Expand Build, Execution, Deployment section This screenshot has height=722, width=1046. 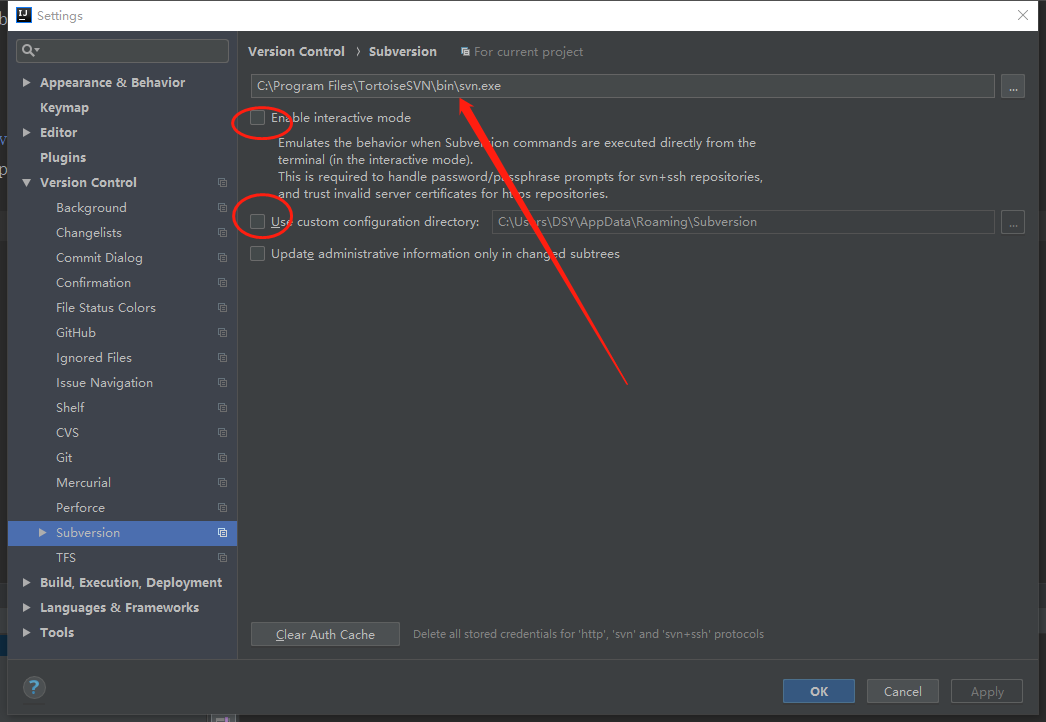27,583
